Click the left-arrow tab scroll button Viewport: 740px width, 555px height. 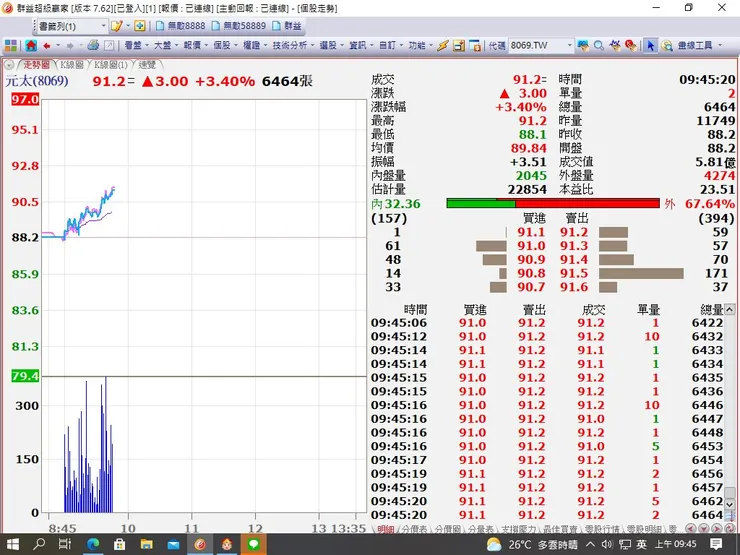point(690,529)
